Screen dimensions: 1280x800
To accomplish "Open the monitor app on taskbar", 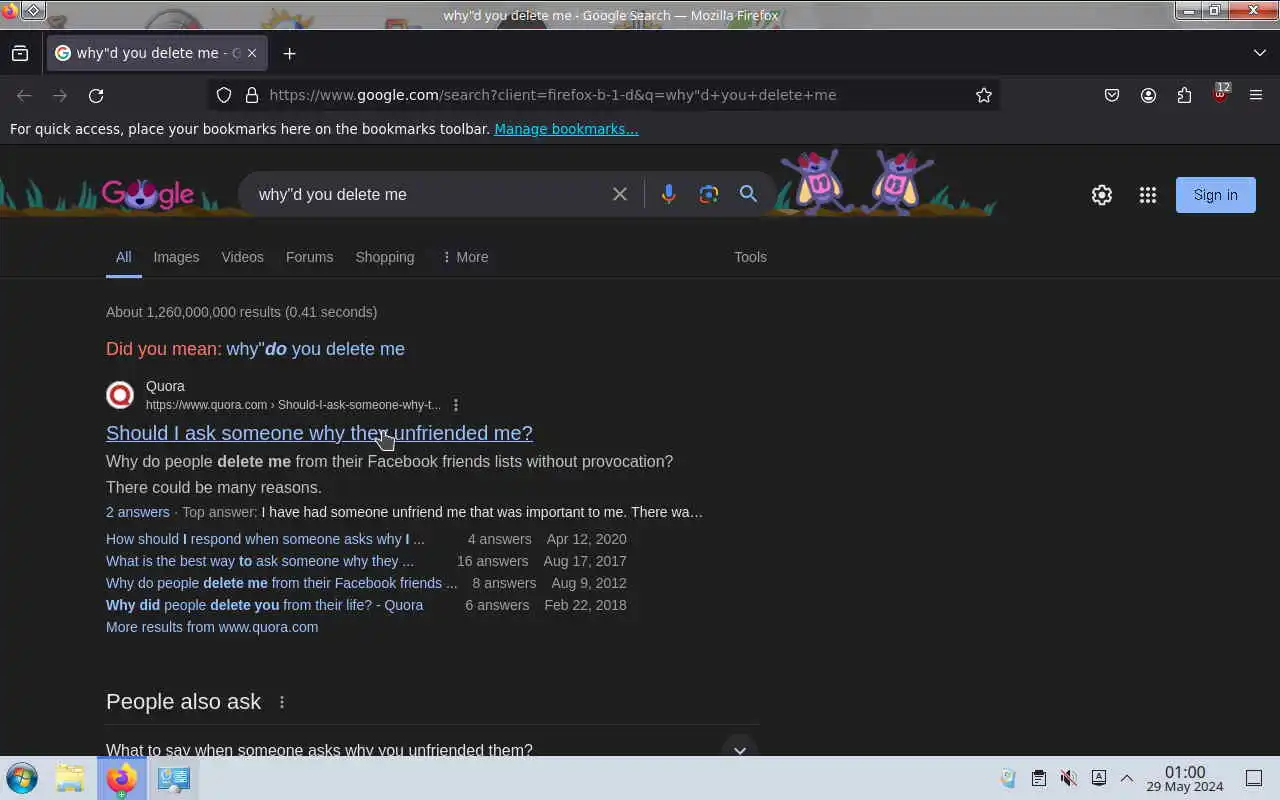I will point(174,778).
